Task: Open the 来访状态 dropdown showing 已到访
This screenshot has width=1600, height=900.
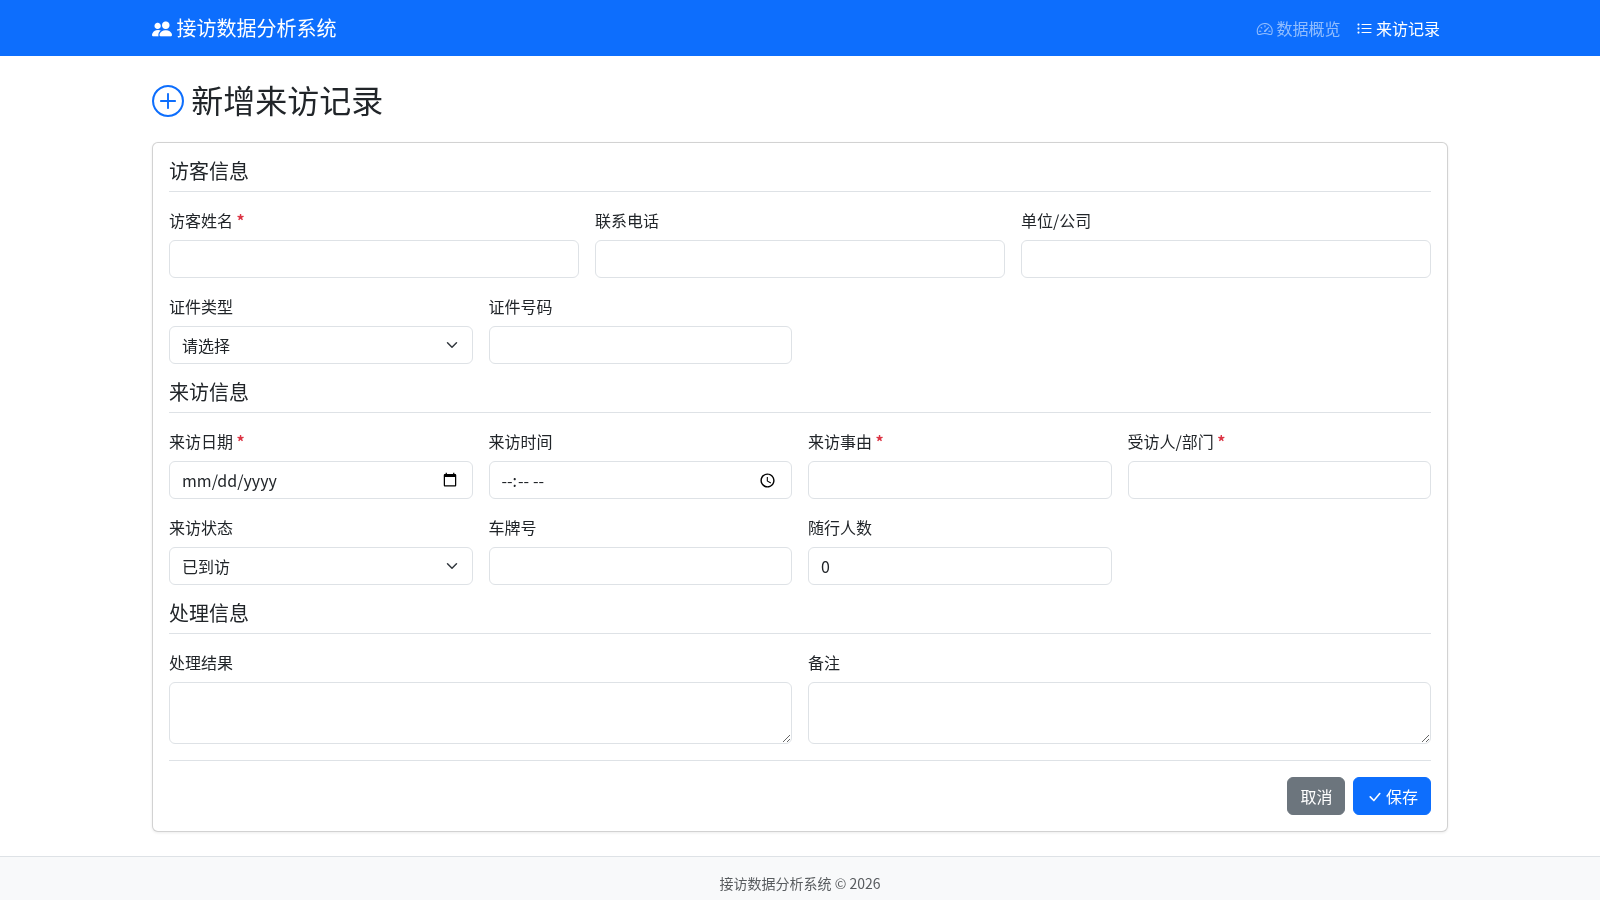Action: pyautogui.click(x=321, y=566)
